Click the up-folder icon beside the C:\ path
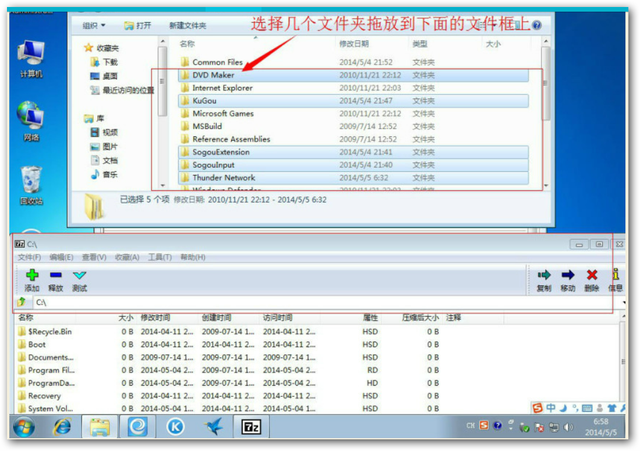Image resolution: width=640 pixels, height=451 pixels. coord(22,302)
